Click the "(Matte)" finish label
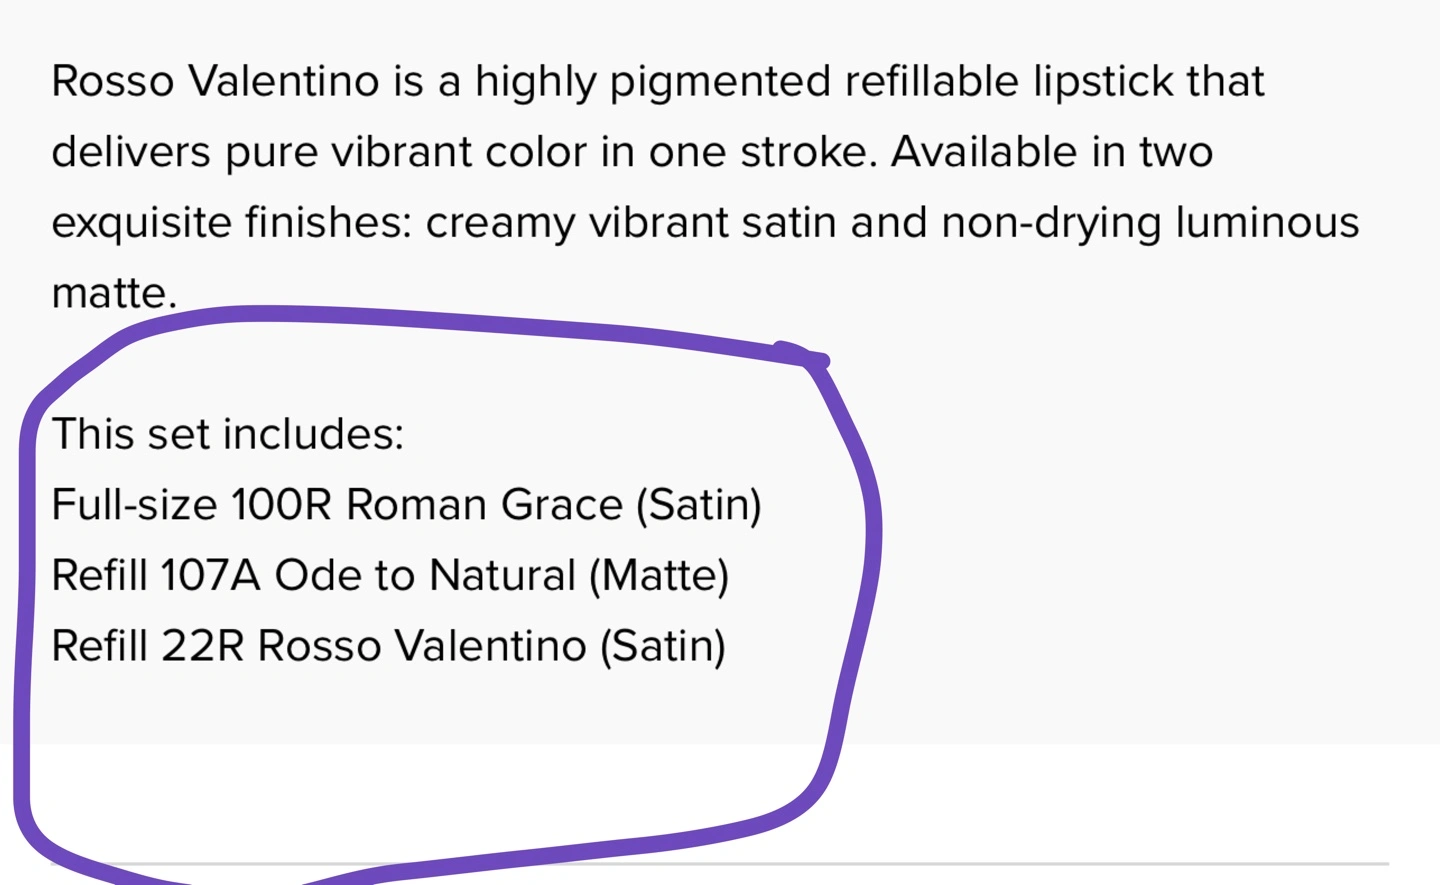This screenshot has height=885, width=1440. click(x=659, y=576)
